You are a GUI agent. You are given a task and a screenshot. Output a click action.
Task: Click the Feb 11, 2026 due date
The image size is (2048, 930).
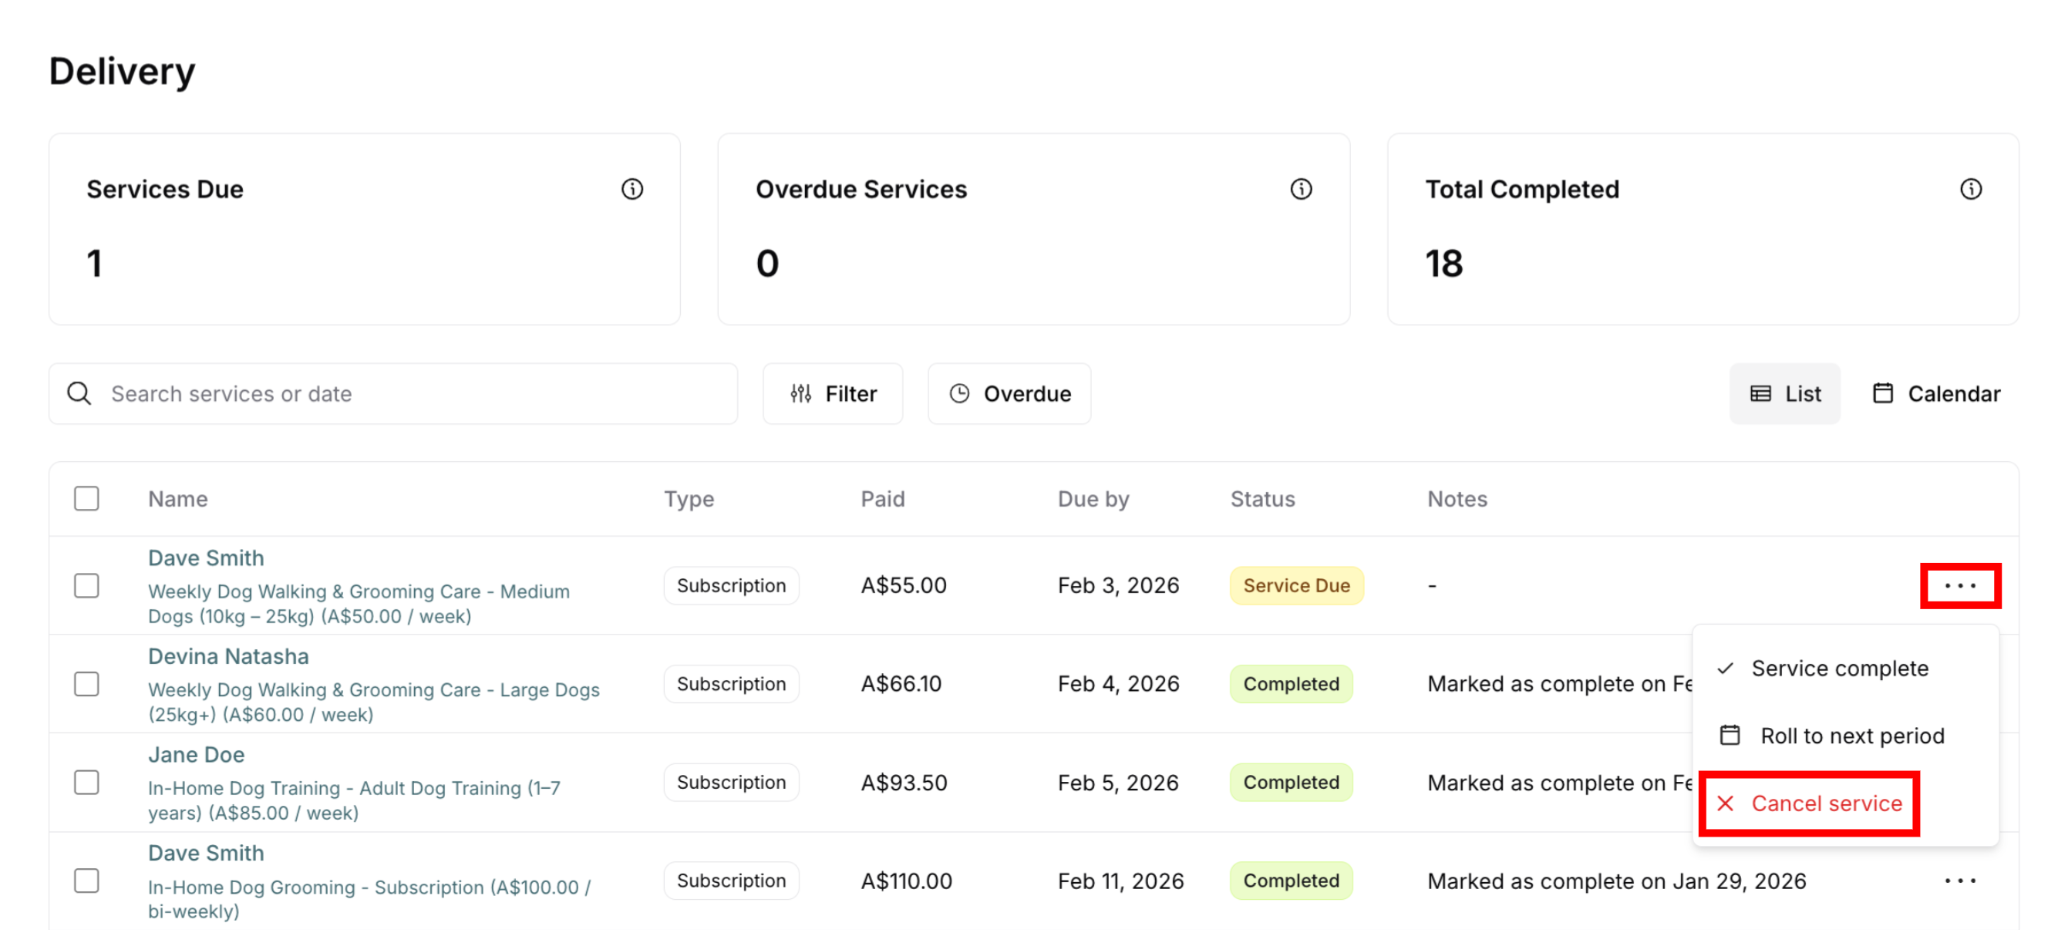tap(1121, 881)
